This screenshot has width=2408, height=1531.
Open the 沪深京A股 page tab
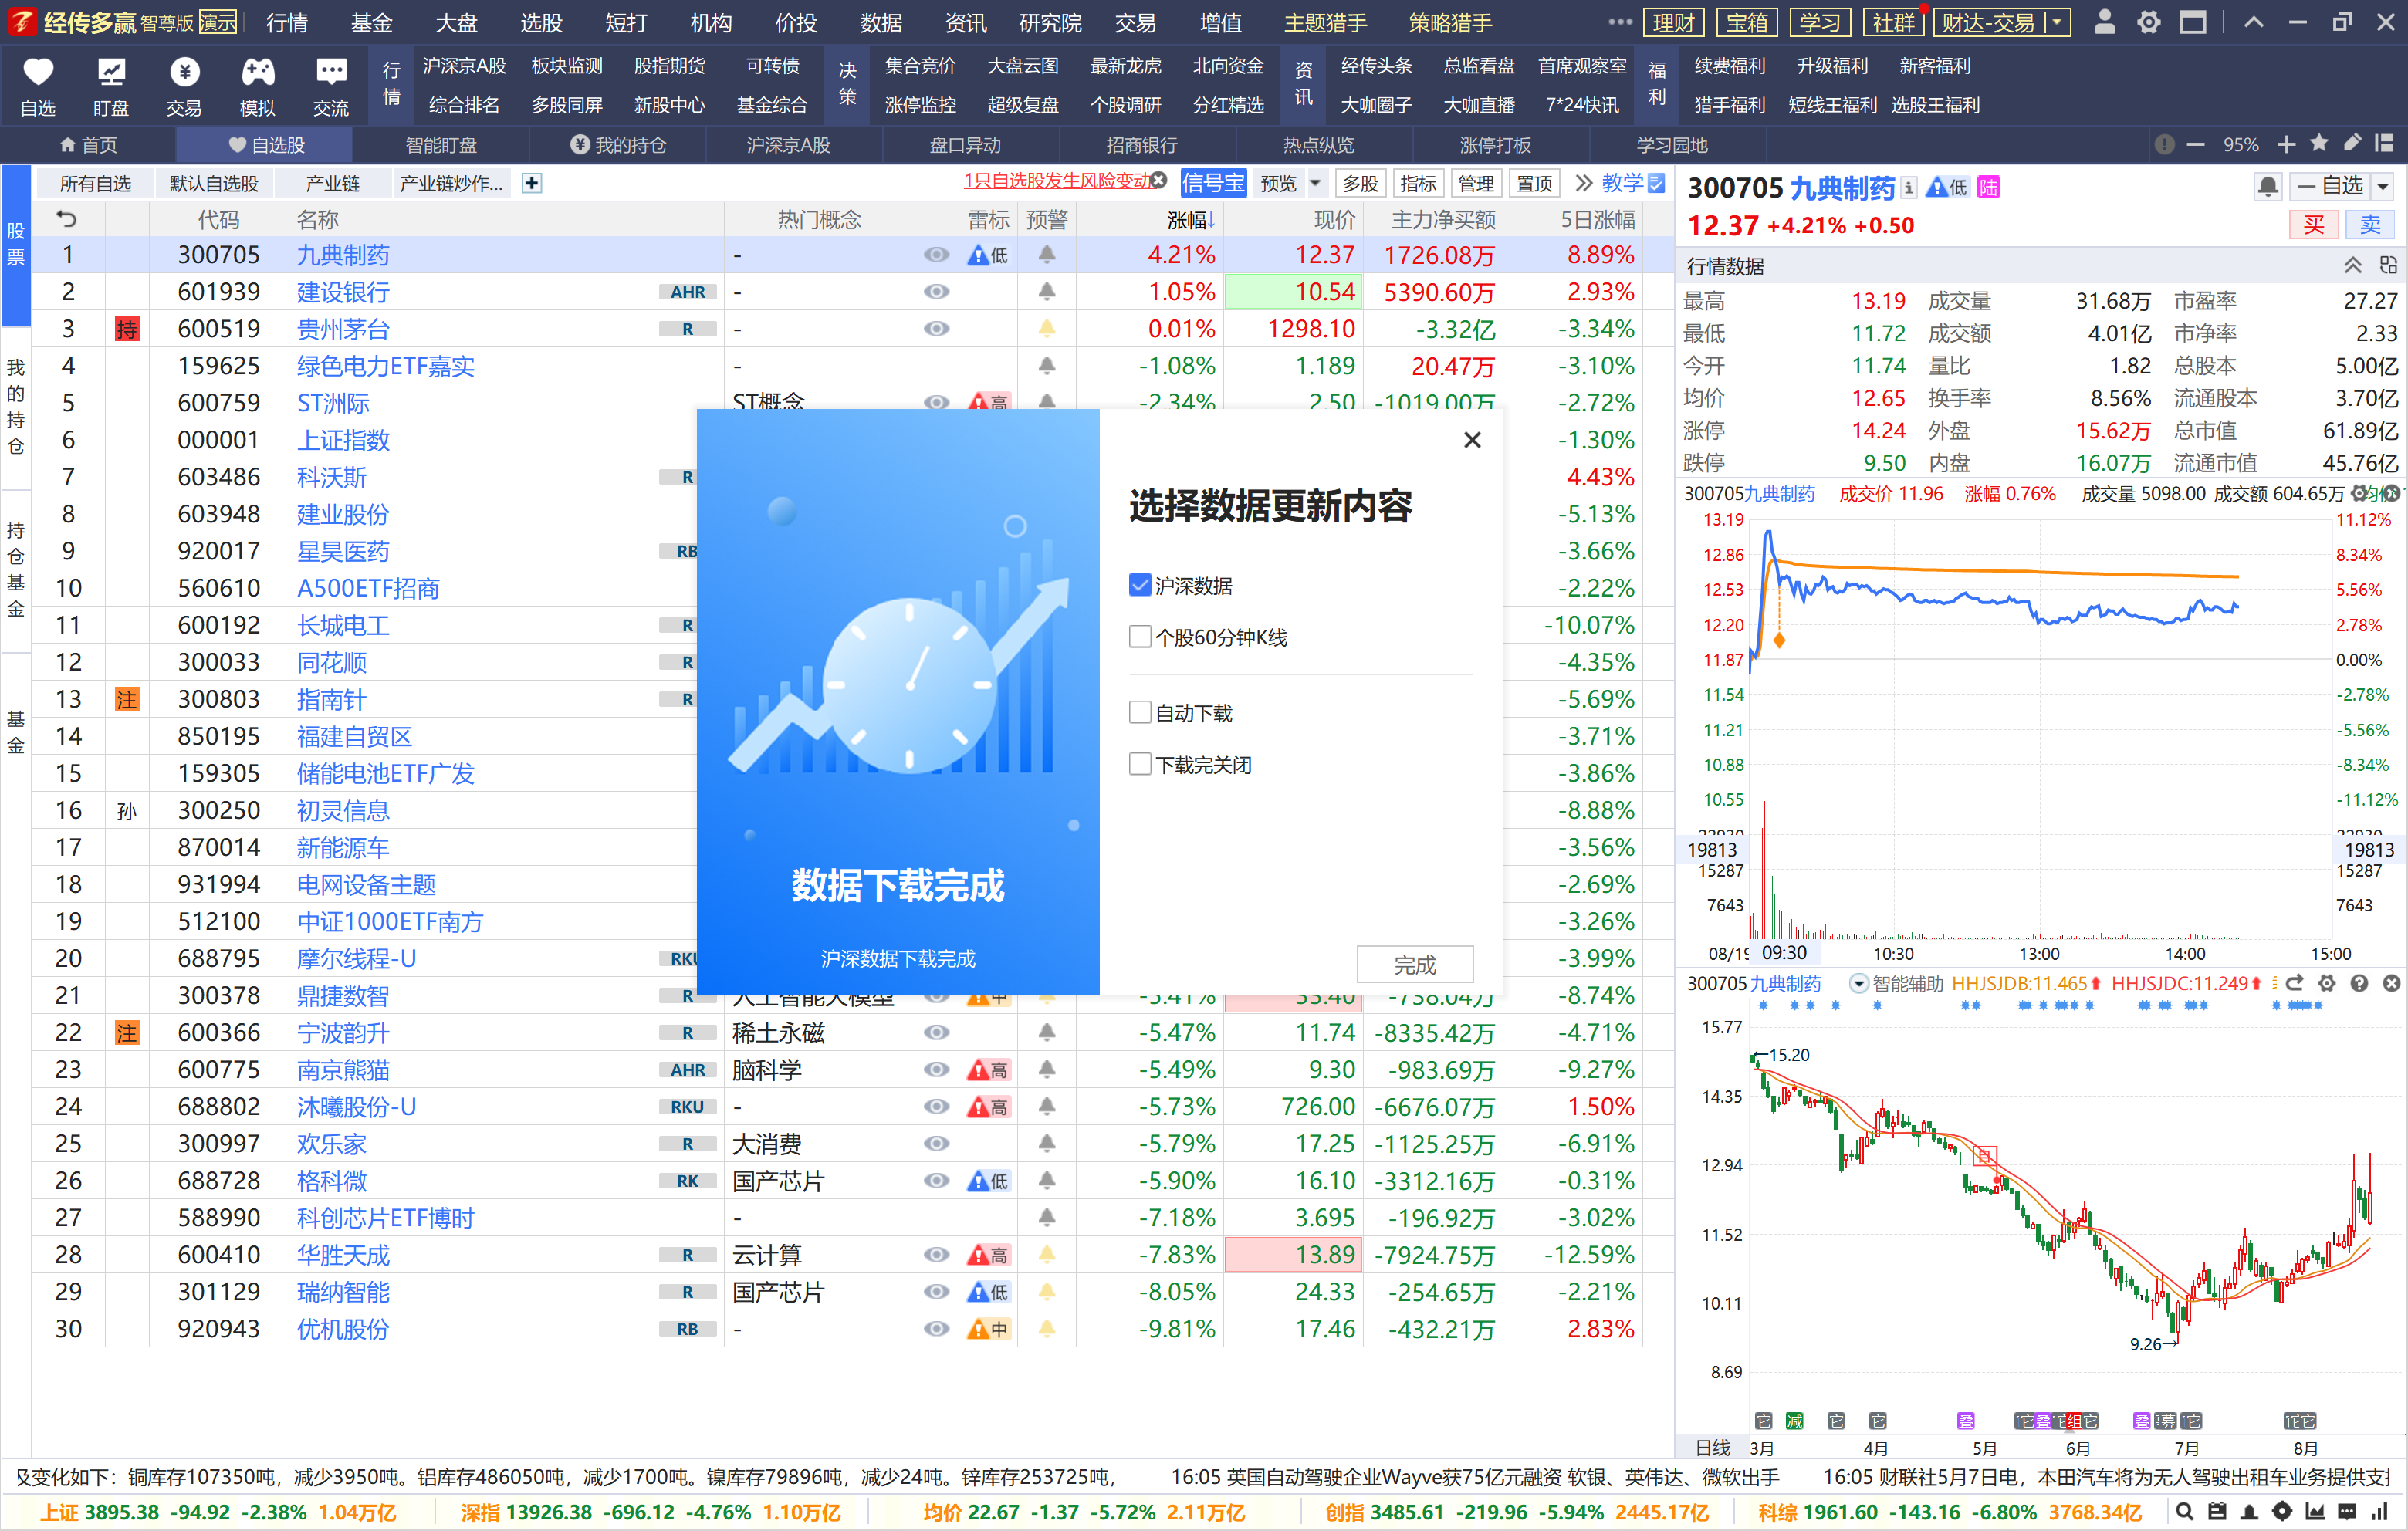click(788, 145)
